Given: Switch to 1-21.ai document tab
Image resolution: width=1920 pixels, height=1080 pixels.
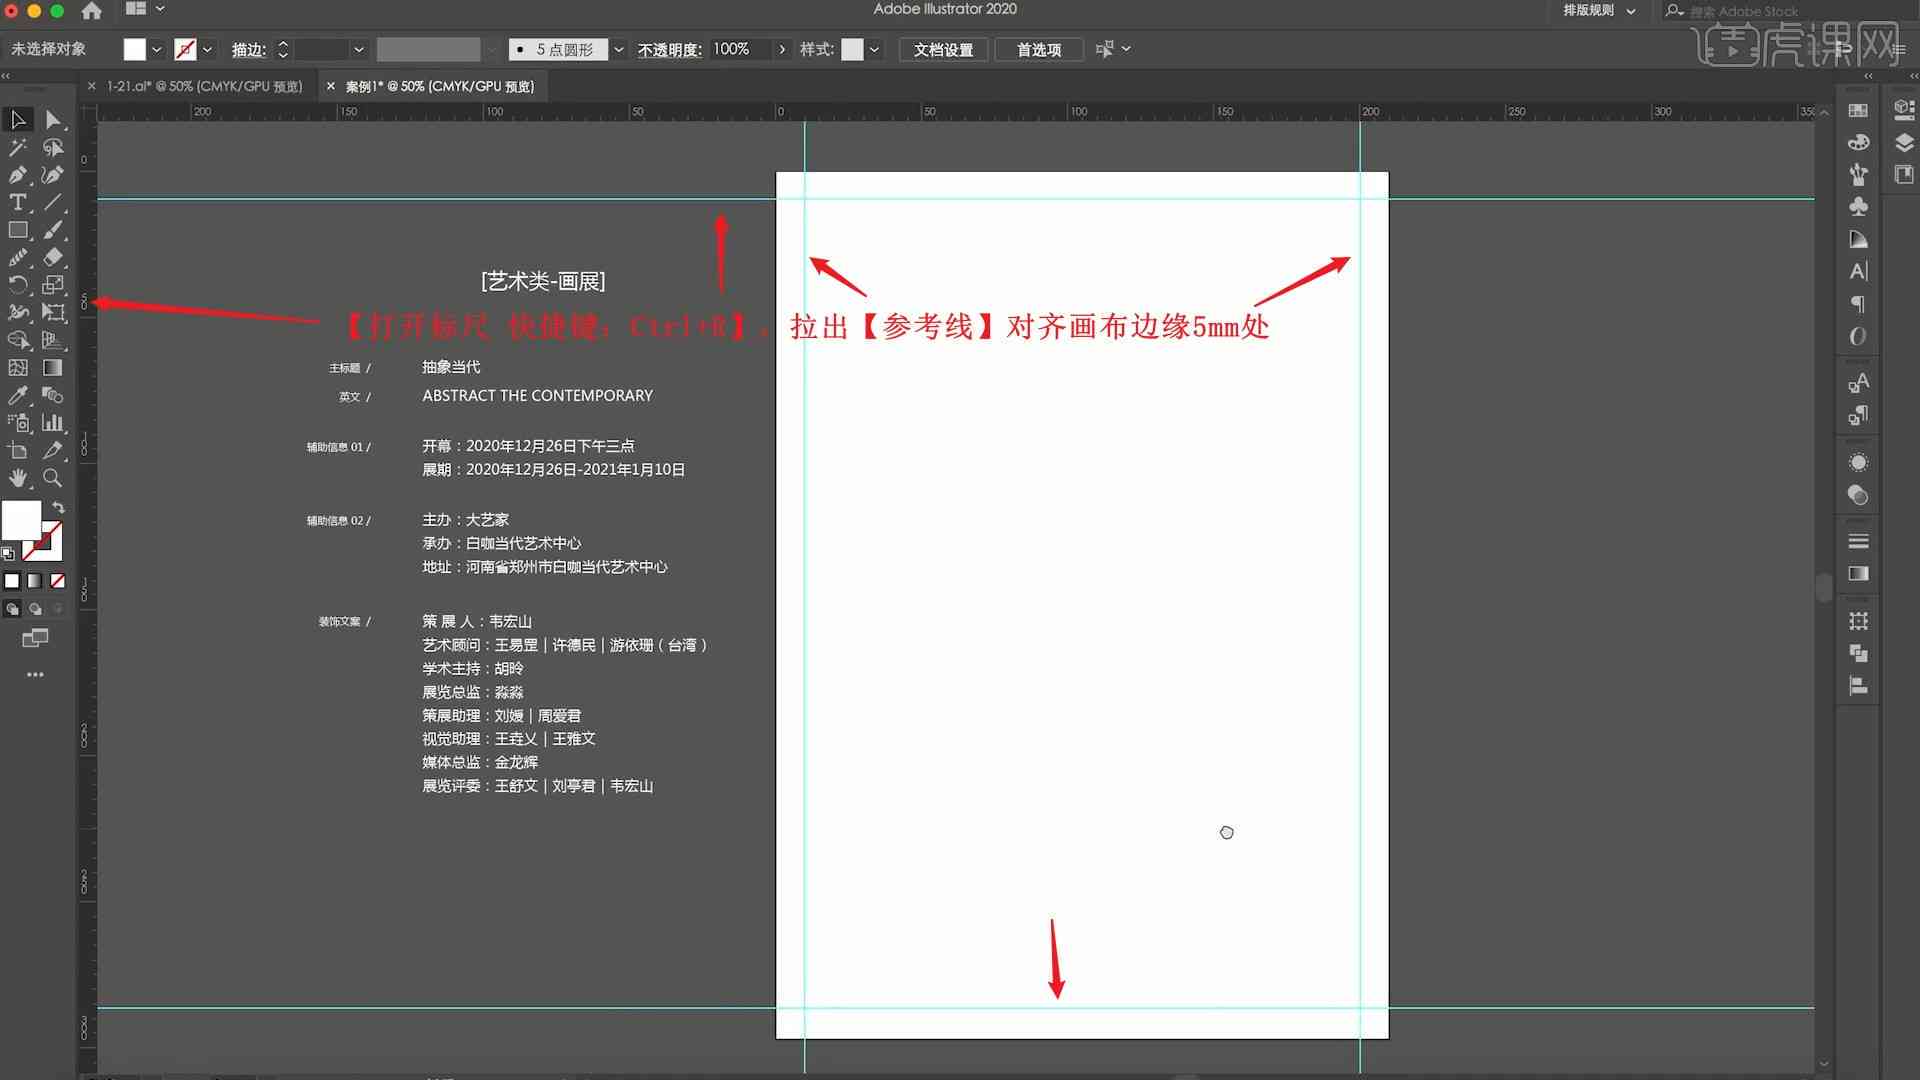Looking at the screenshot, I should [x=204, y=86].
